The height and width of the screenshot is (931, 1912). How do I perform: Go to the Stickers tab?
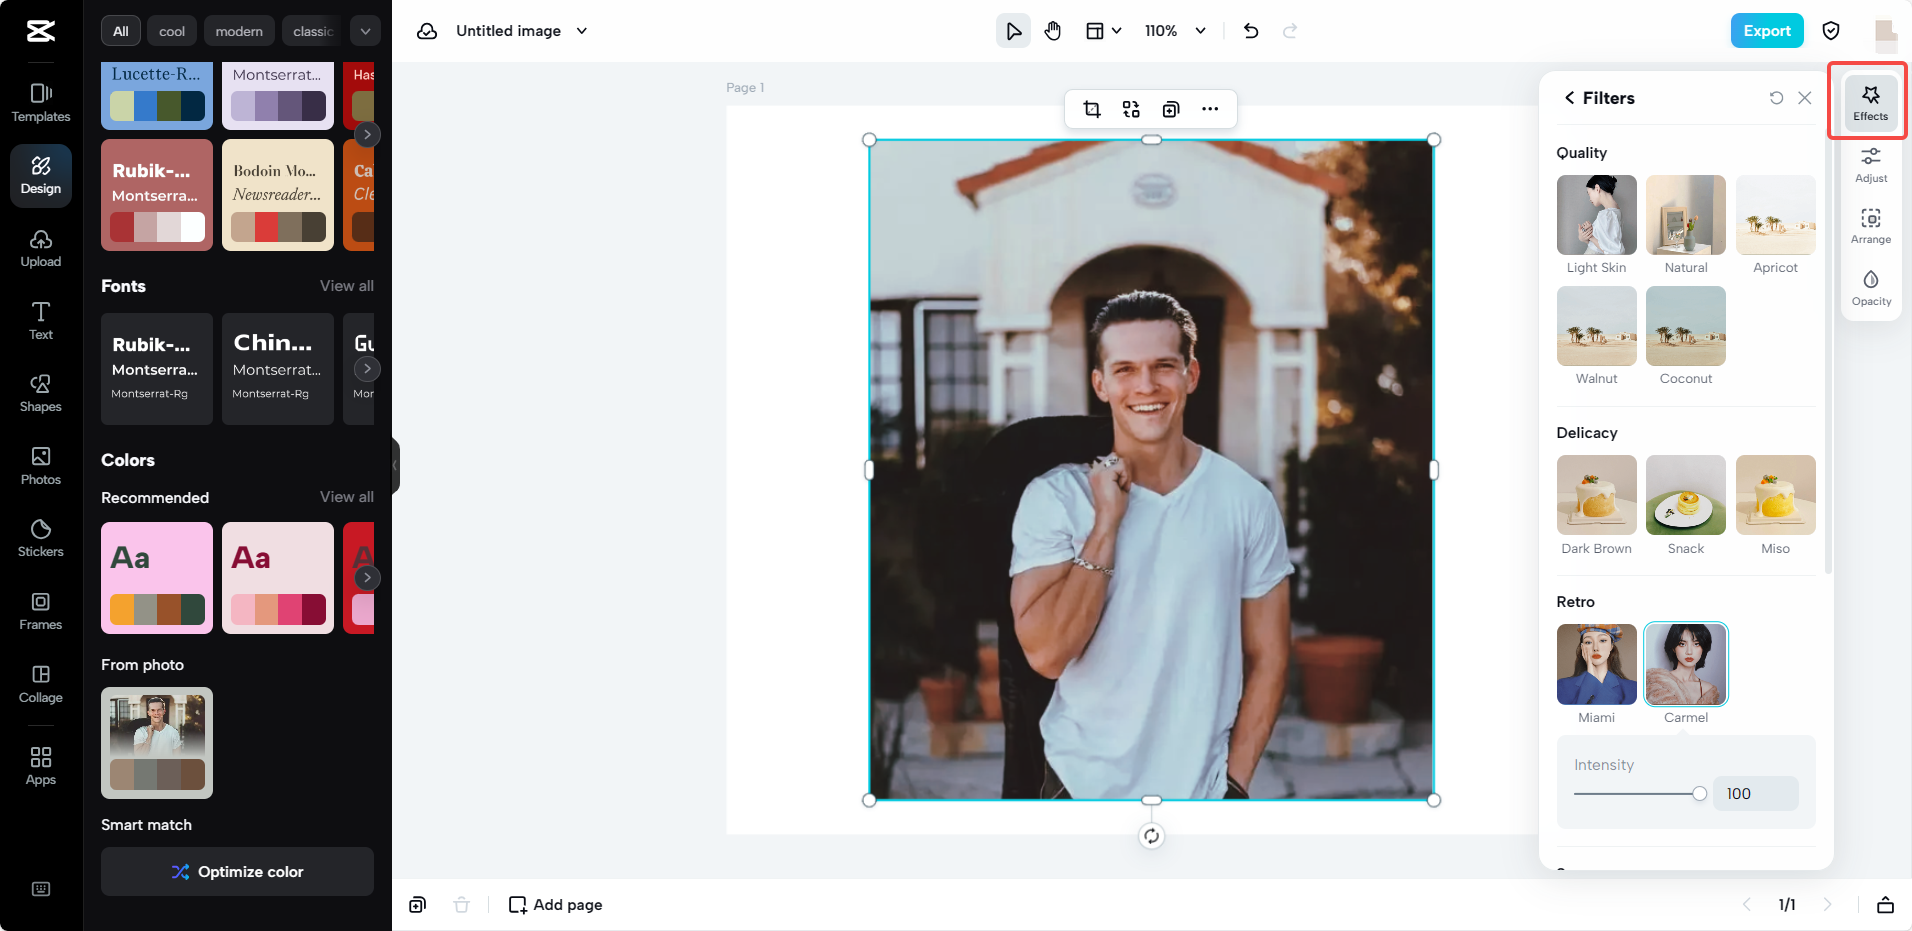40,537
